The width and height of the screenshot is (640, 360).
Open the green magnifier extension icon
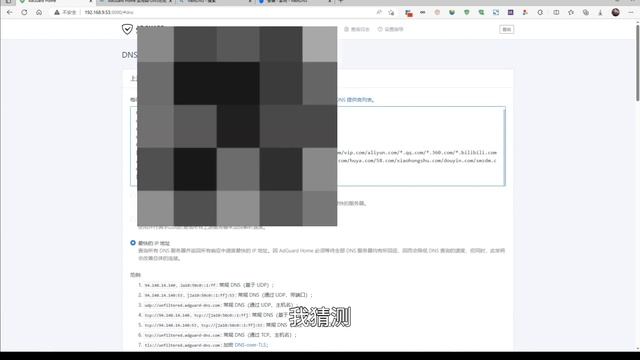tap(481, 12)
